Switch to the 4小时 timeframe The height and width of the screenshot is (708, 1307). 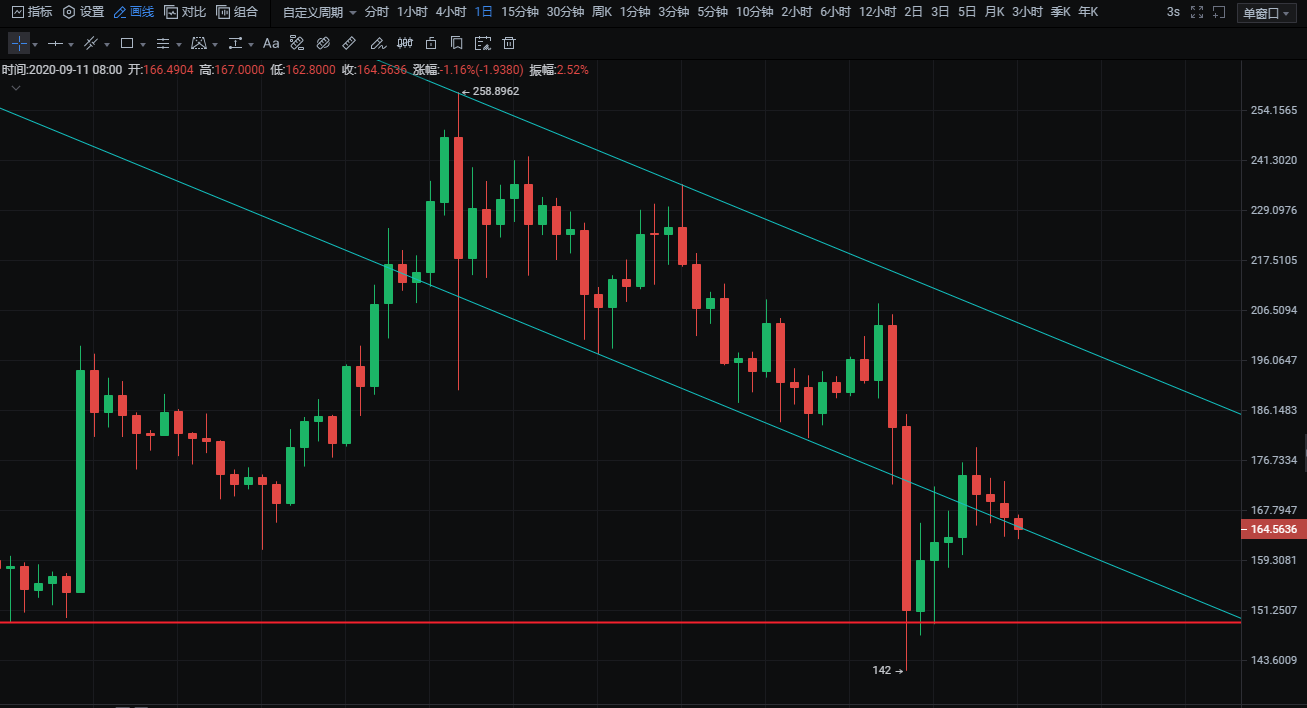pyautogui.click(x=451, y=12)
